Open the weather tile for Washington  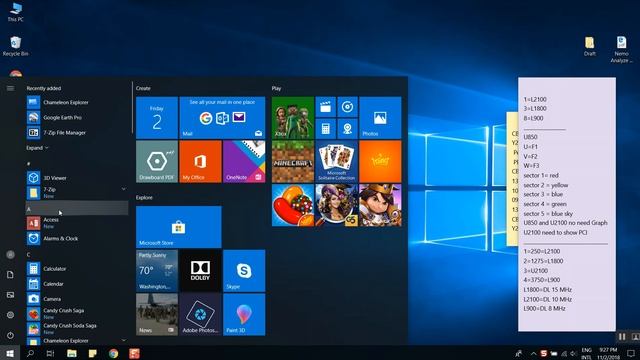tap(157, 271)
